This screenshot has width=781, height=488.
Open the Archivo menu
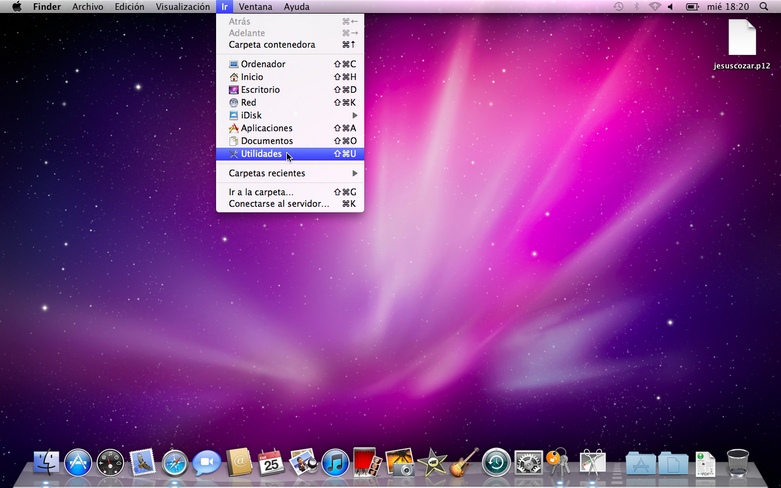coord(88,6)
